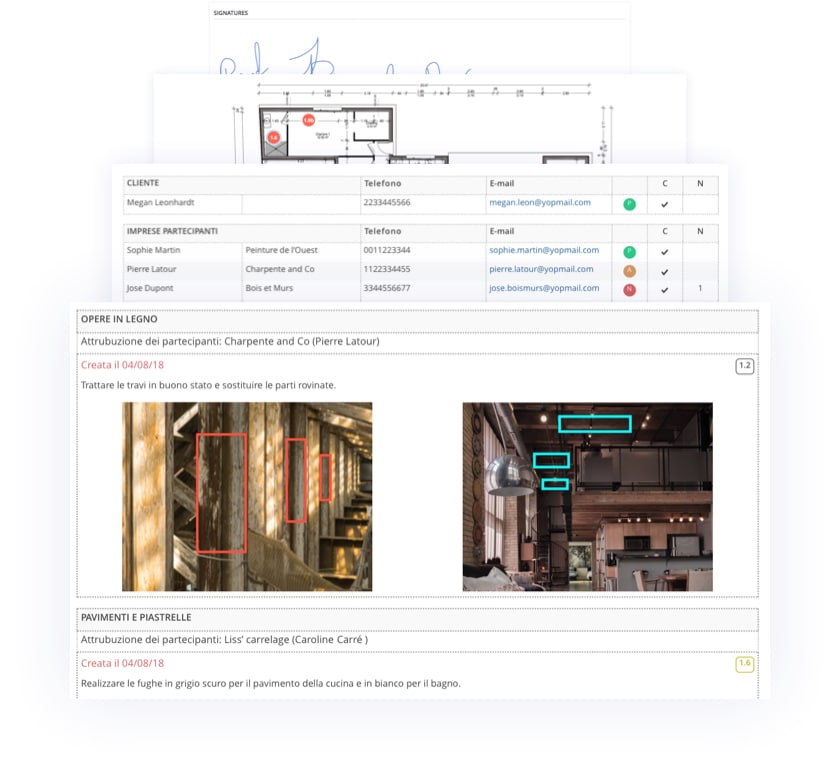
Task: Click the 'Trattare le travi' description text
Action: pos(208,385)
